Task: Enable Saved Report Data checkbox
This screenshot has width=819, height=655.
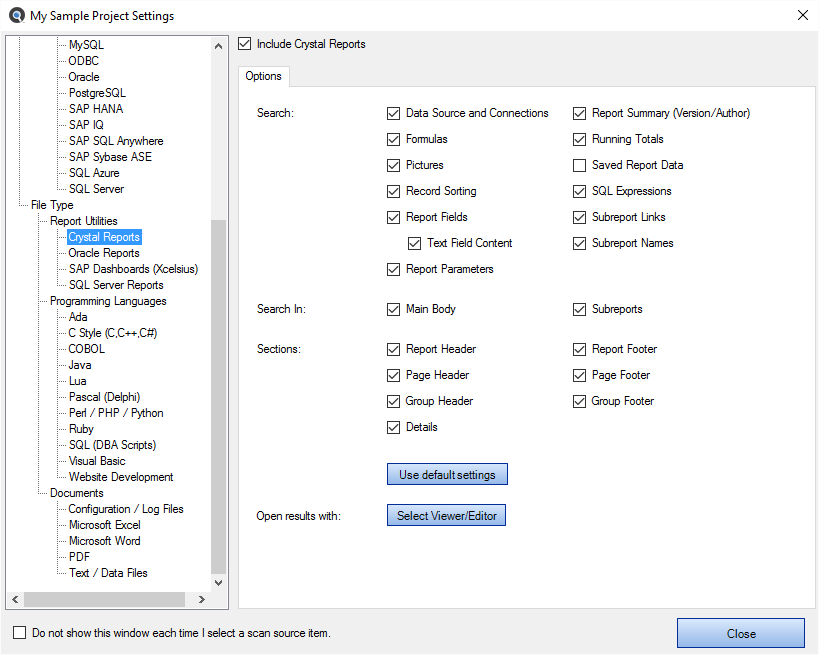Action: click(x=579, y=165)
